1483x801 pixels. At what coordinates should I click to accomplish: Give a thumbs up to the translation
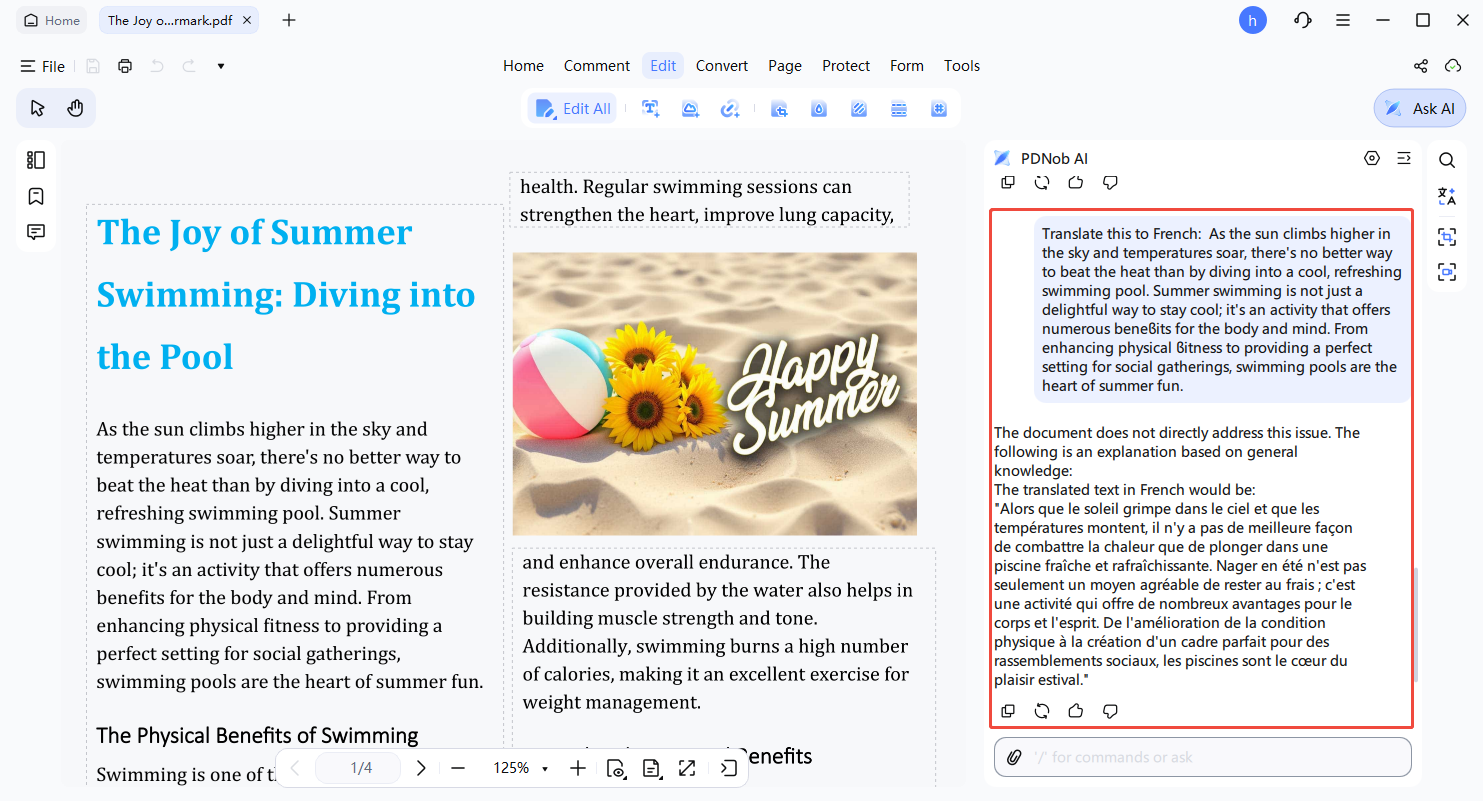(1075, 710)
